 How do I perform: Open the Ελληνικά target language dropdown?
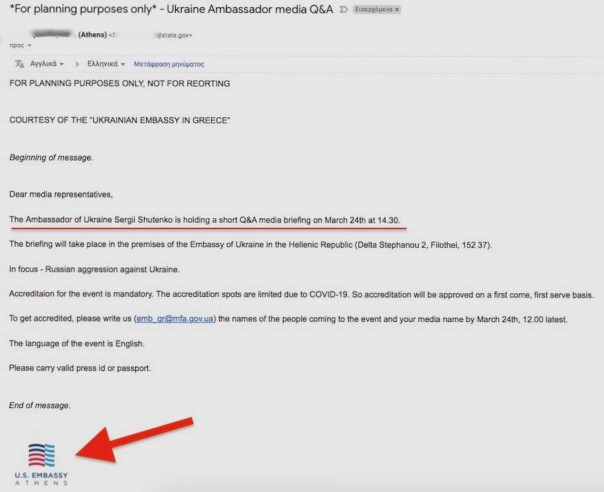(x=106, y=64)
